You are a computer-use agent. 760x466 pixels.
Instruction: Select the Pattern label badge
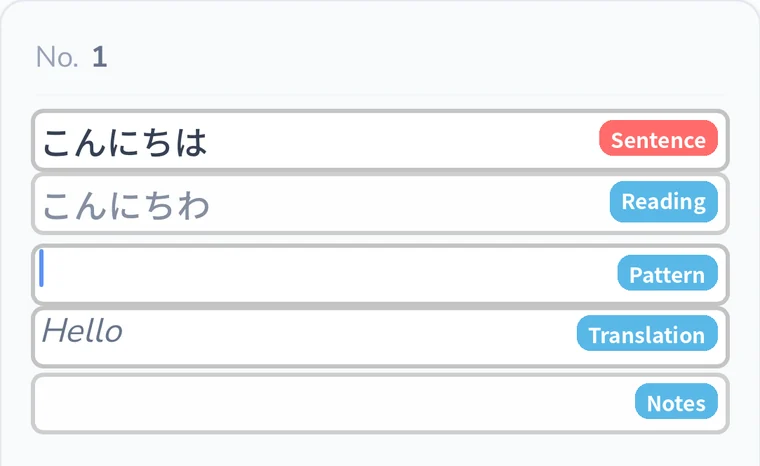667,273
